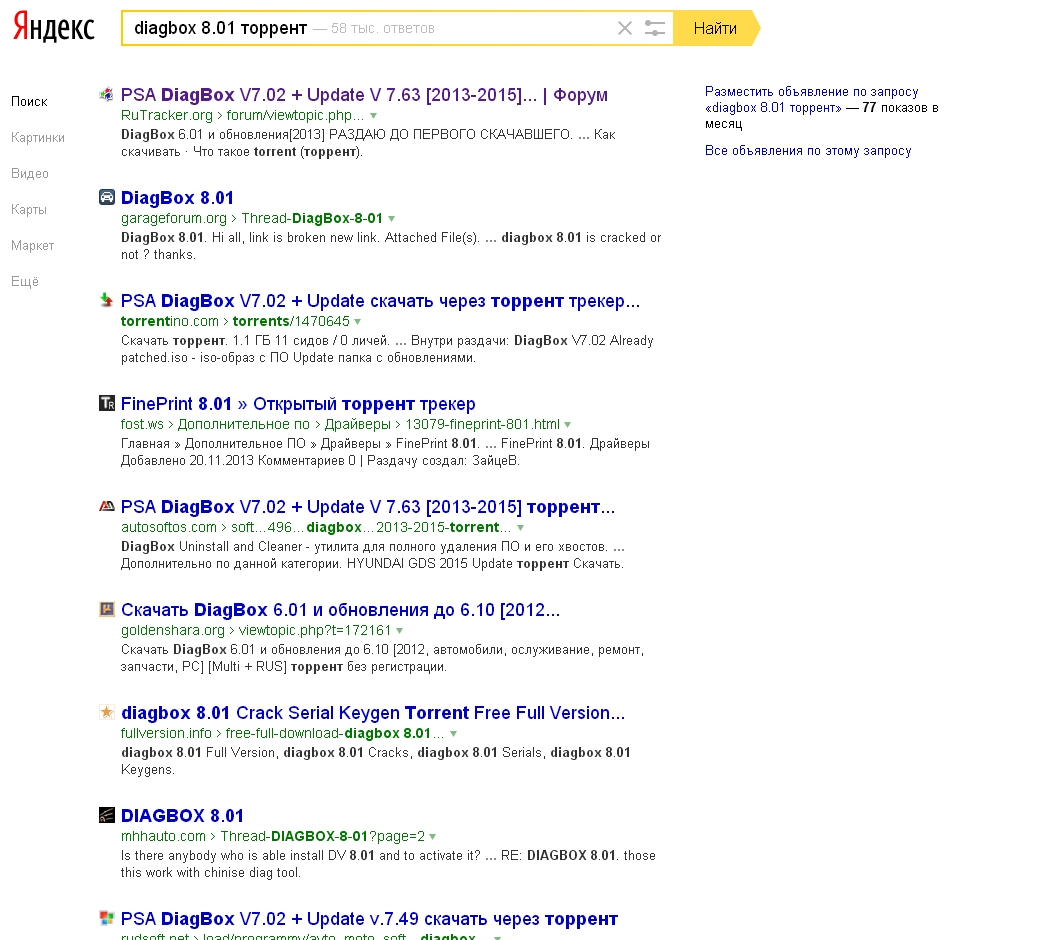1064x940 pixels.
Task: Click the Yandex logo
Action: click(54, 28)
